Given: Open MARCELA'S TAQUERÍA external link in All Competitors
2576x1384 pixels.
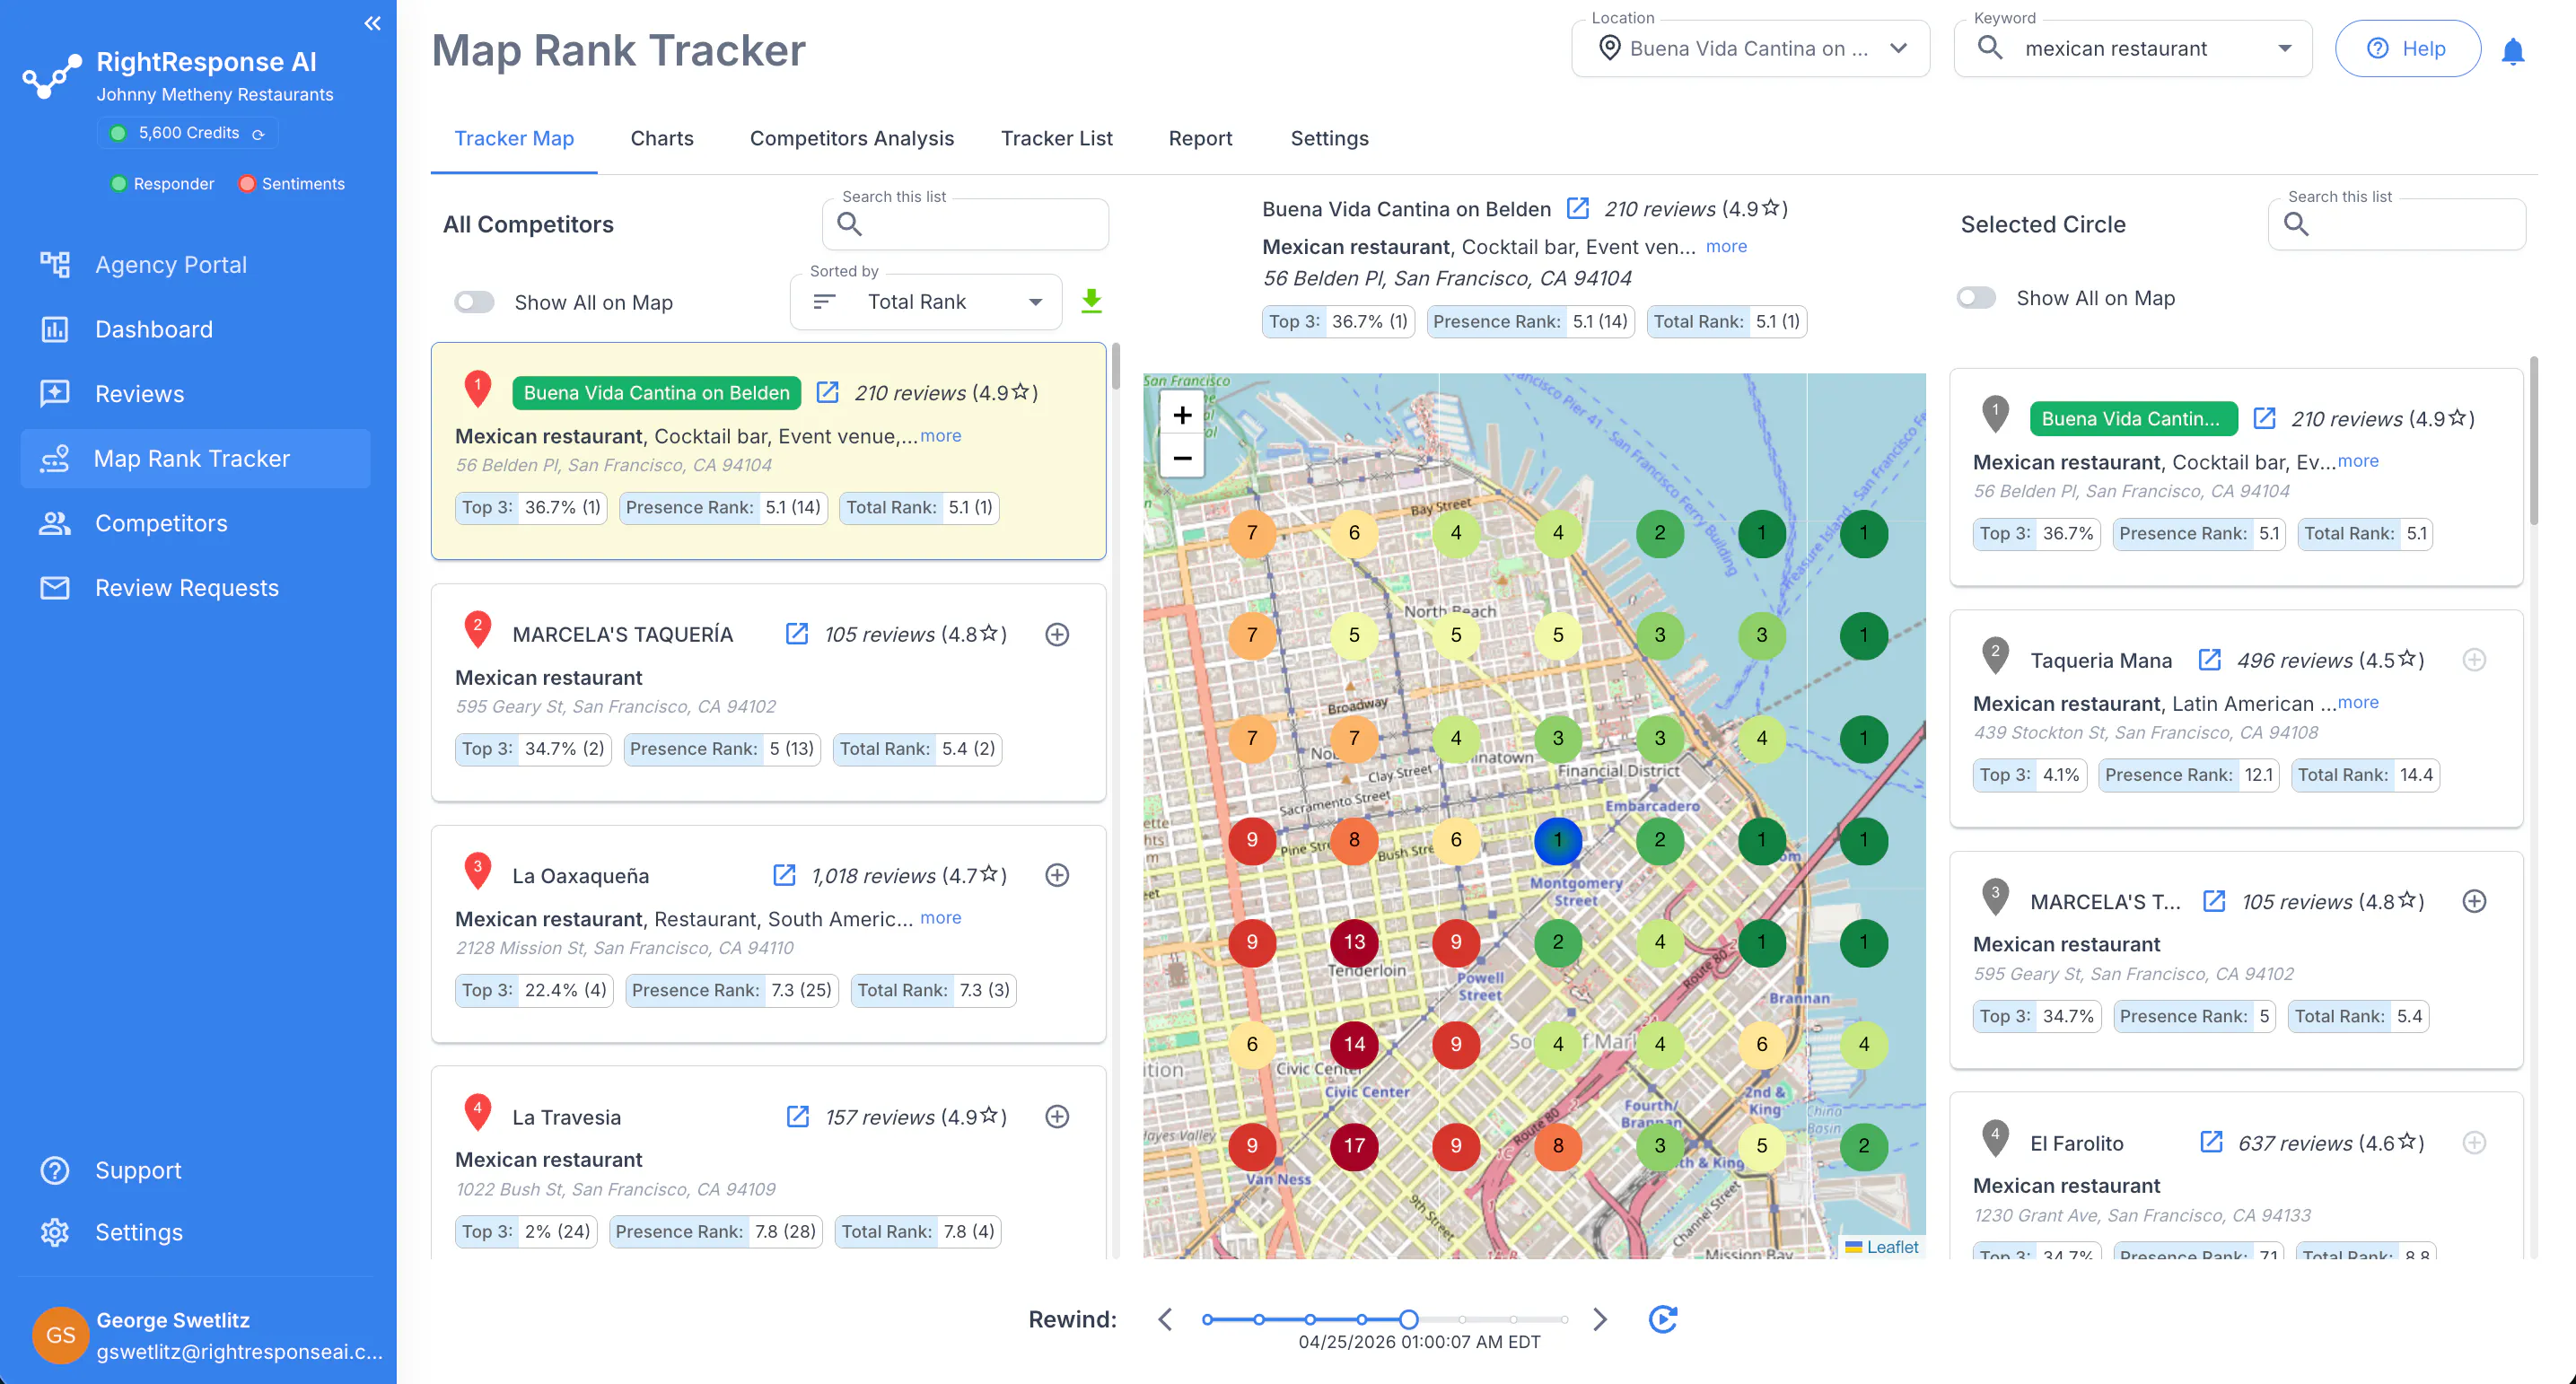Looking at the screenshot, I should pos(796,634).
